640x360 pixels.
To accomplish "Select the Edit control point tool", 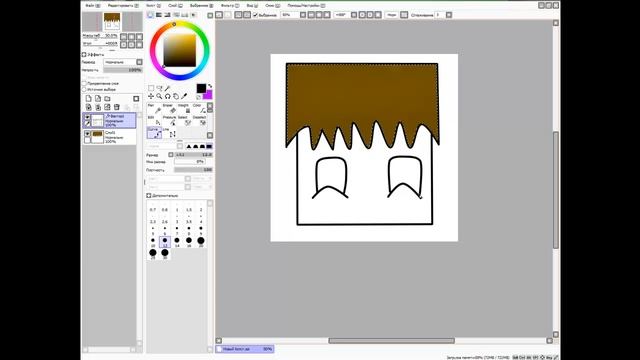I will click(x=154, y=120).
